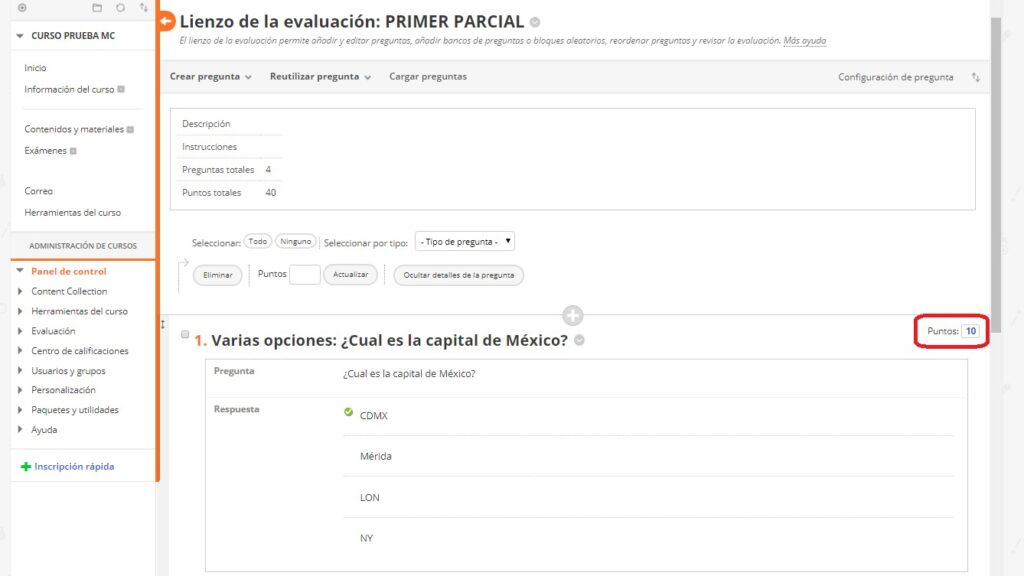Open the Cargar preguntas option
Viewport: 1024px width, 576px height.
coord(427,77)
